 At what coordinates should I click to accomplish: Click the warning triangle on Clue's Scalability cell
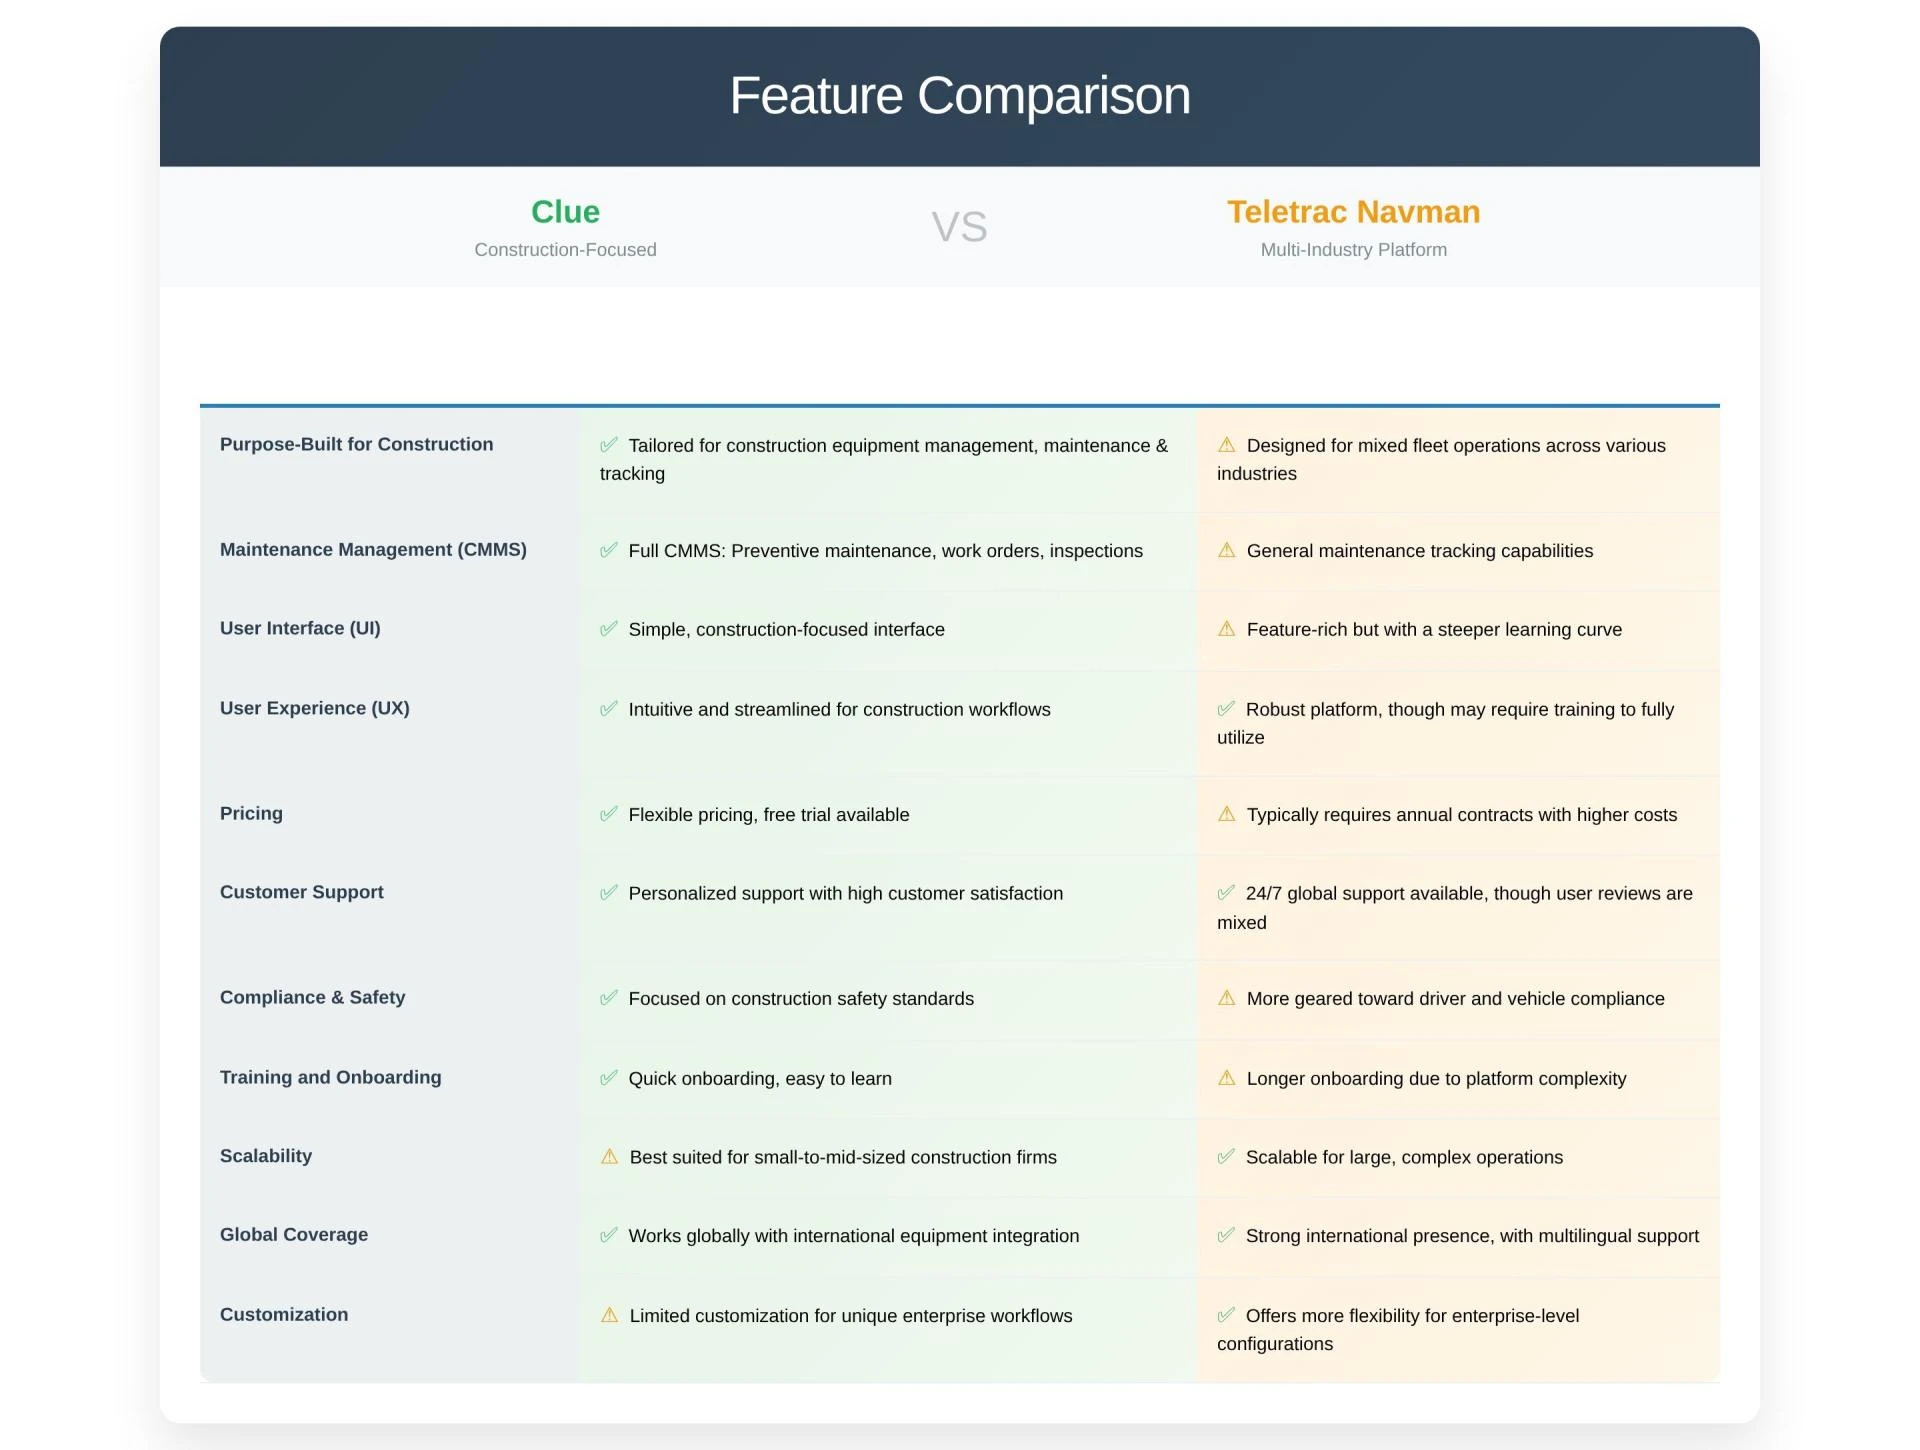[x=609, y=1157]
